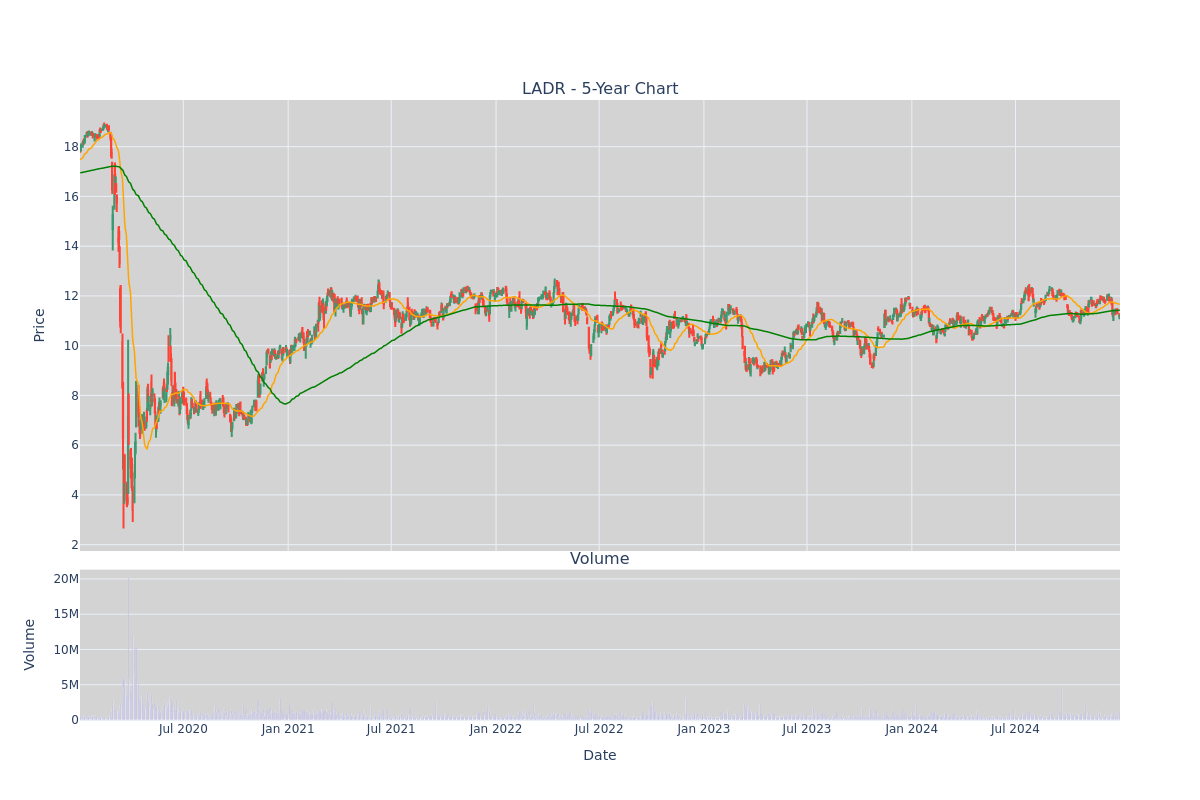This screenshot has width=1200, height=800.
Task: Click the 0 volume tick label
Action: click(75, 720)
